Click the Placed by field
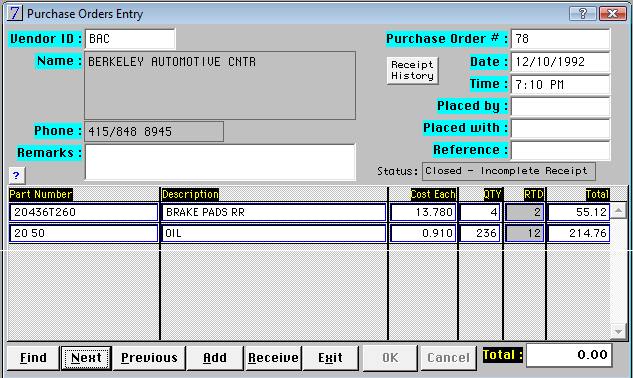Viewport: 633px width, 378px height. [x=560, y=107]
